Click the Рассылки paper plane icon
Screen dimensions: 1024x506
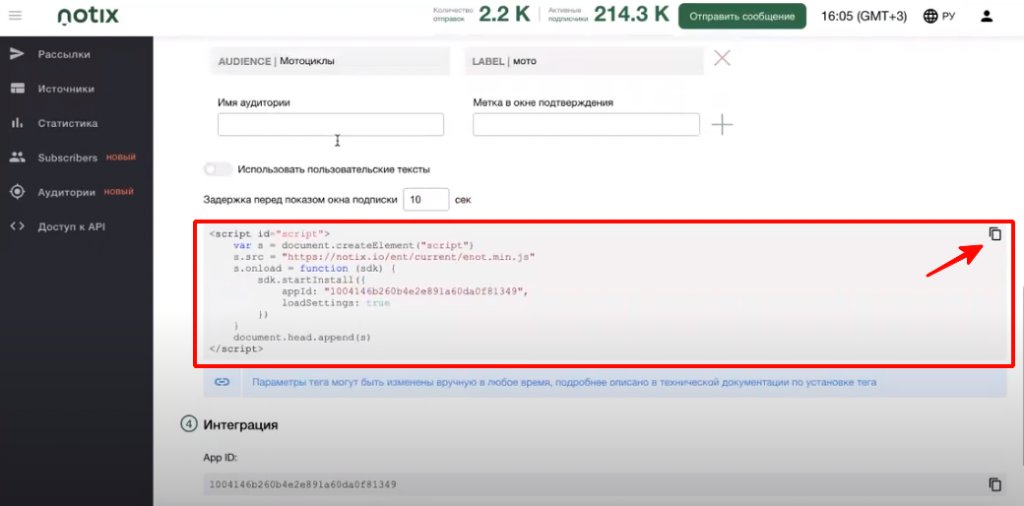17,54
